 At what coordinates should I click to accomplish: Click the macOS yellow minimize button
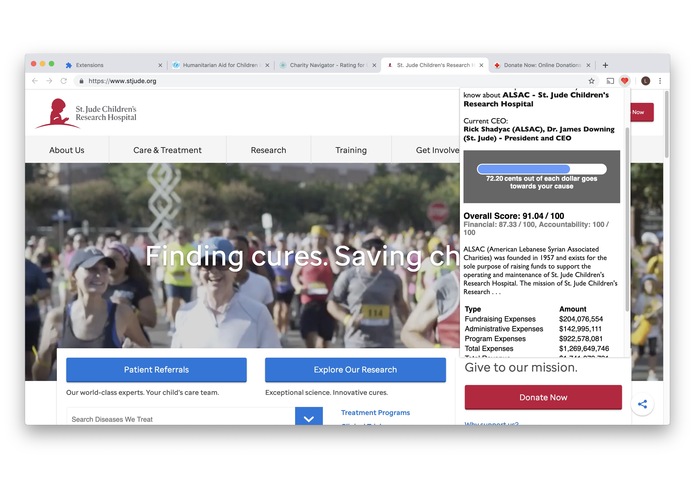43,64
